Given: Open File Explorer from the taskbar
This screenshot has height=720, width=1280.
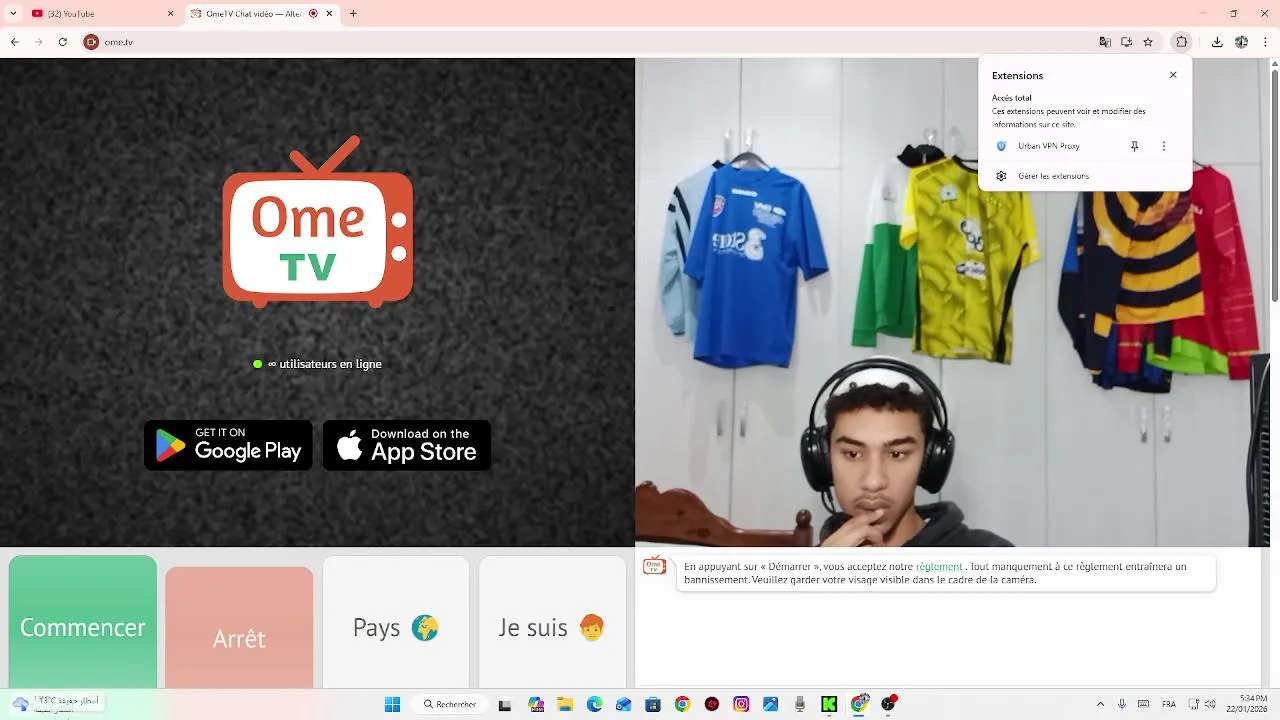Looking at the screenshot, I should coord(564,704).
